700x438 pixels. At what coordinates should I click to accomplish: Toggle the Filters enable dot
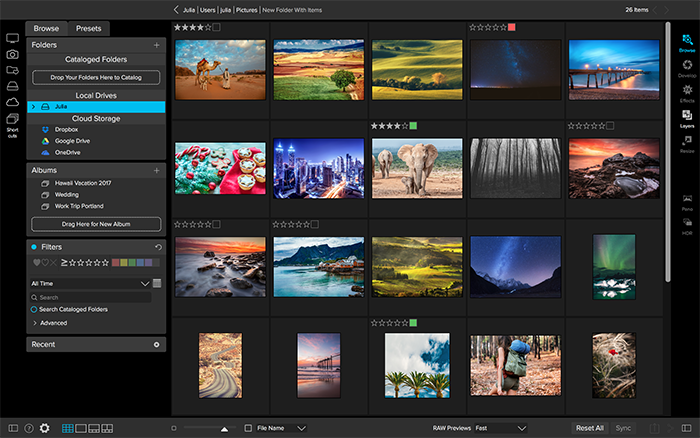34,246
